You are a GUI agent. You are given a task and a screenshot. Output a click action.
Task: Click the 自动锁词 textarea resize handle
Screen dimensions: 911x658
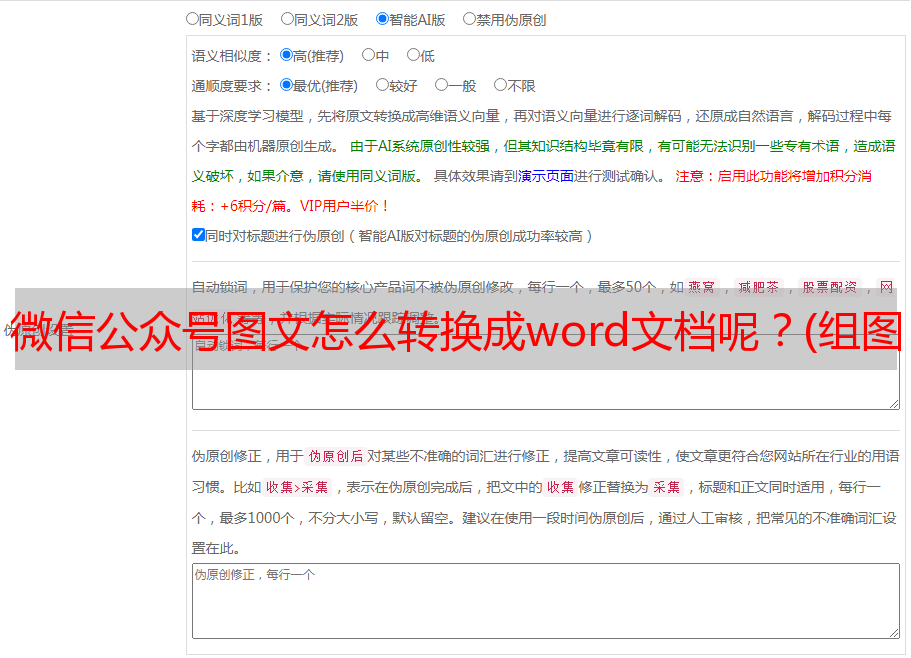893,402
